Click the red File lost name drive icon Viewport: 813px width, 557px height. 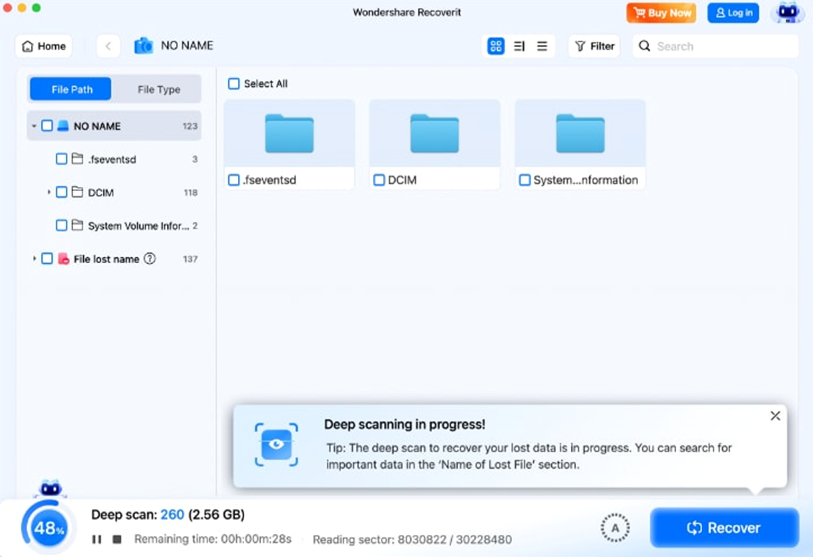(63, 258)
